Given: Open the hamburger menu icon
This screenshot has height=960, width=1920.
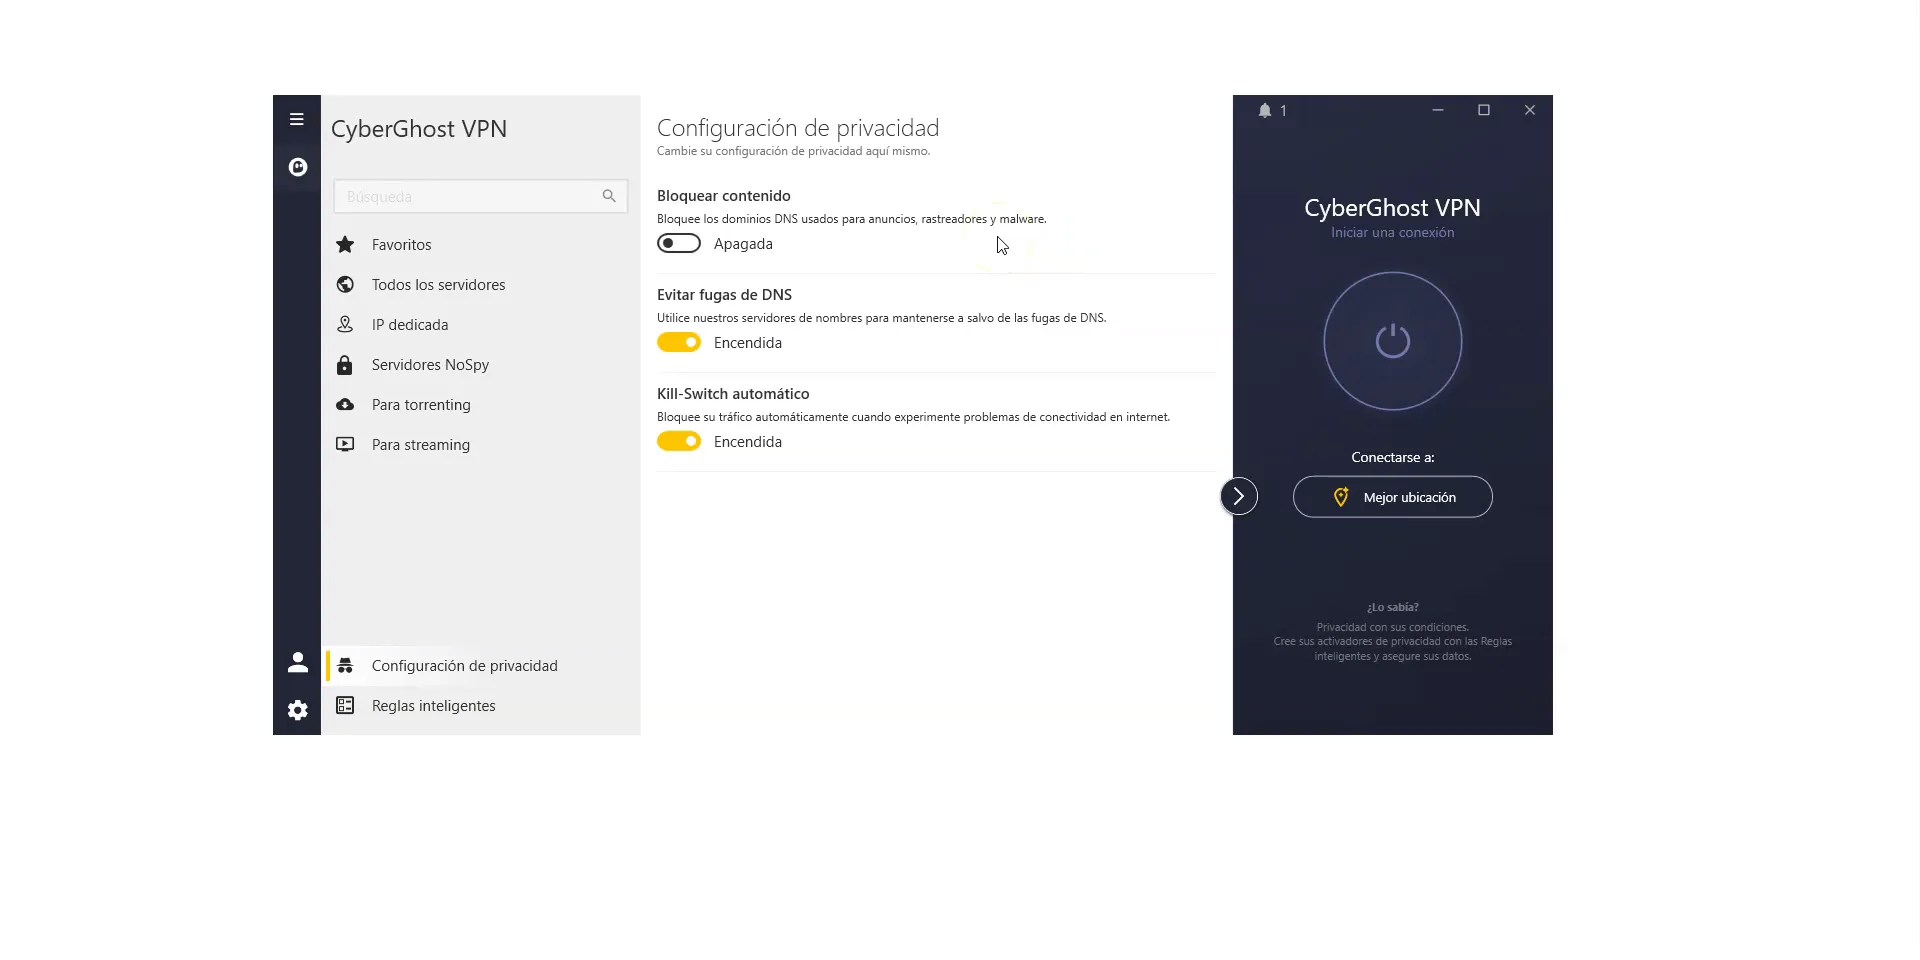Looking at the screenshot, I should point(297,119).
